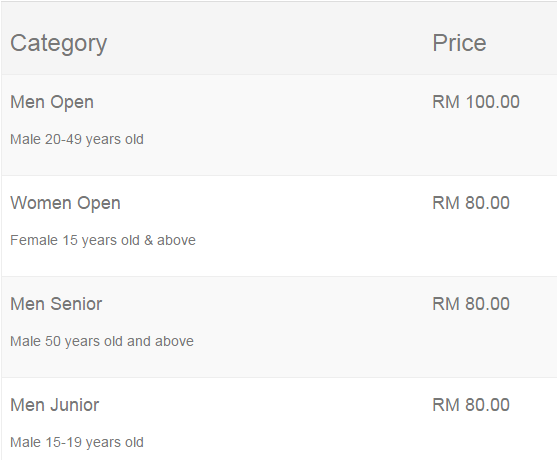Click the Women Open RM 80.00 price
The height and width of the screenshot is (460, 557).
[x=471, y=203]
